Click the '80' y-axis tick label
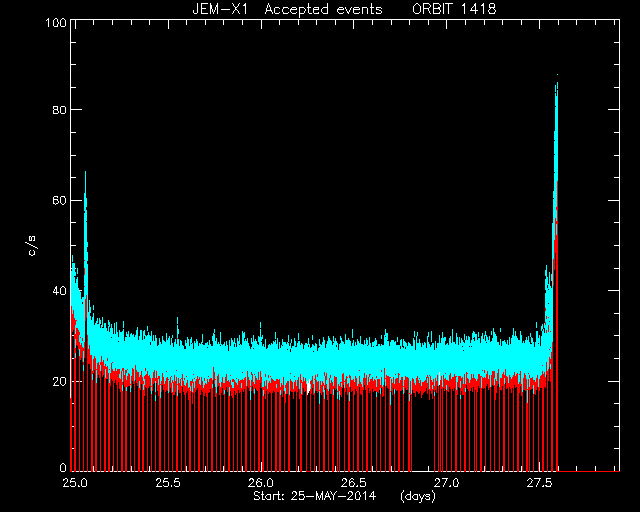 60,110
